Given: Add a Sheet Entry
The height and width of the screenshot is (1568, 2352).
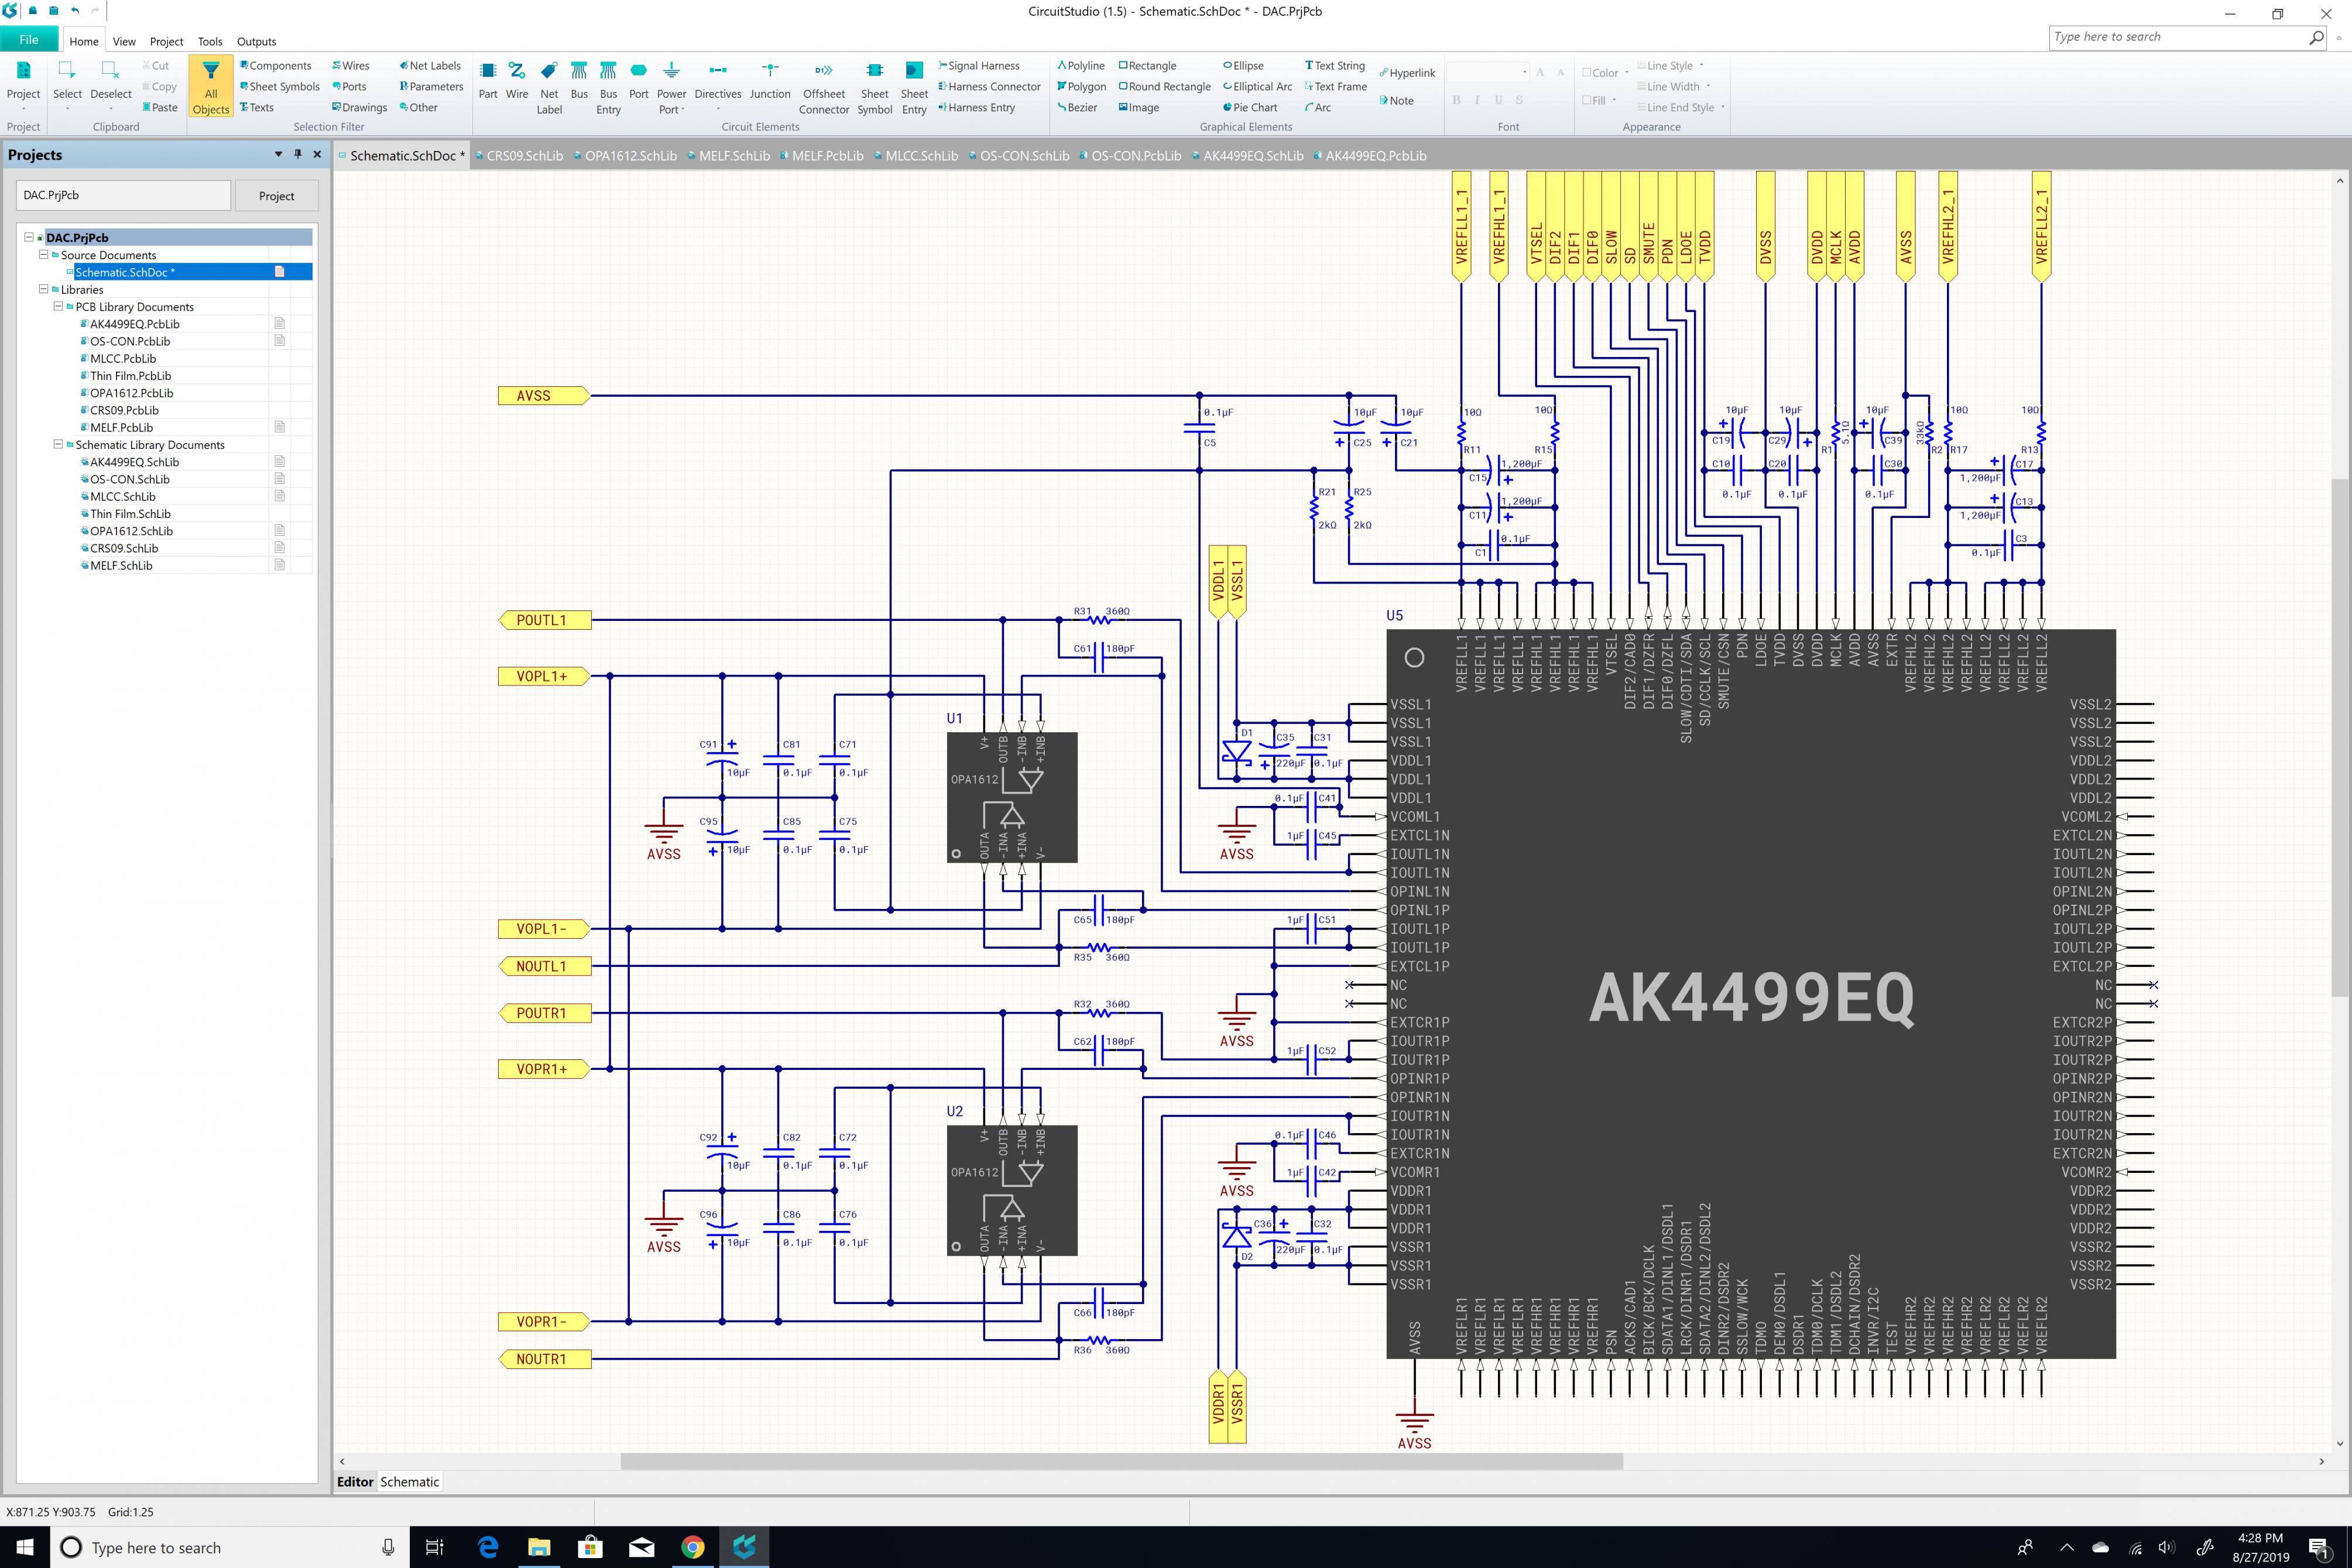Looking at the screenshot, I should [x=914, y=88].
